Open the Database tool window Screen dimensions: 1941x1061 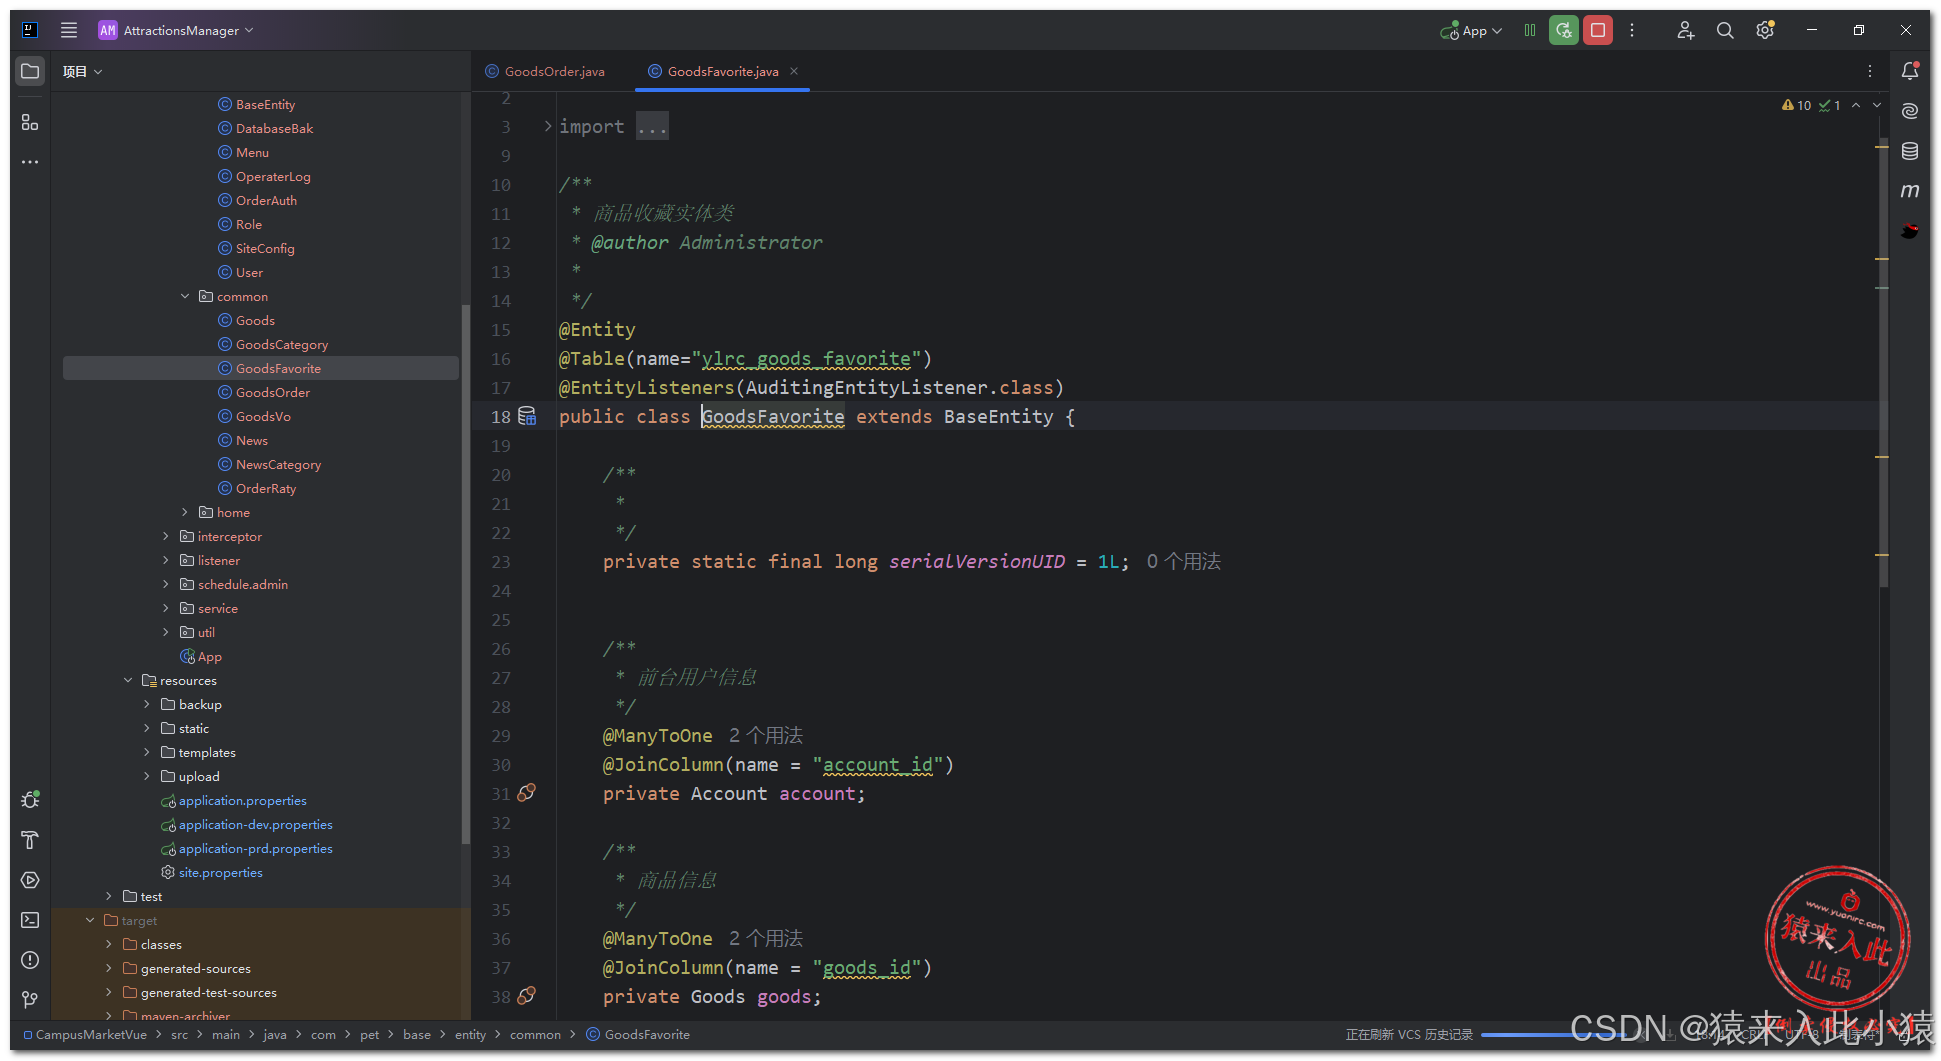click(1910, 151)
